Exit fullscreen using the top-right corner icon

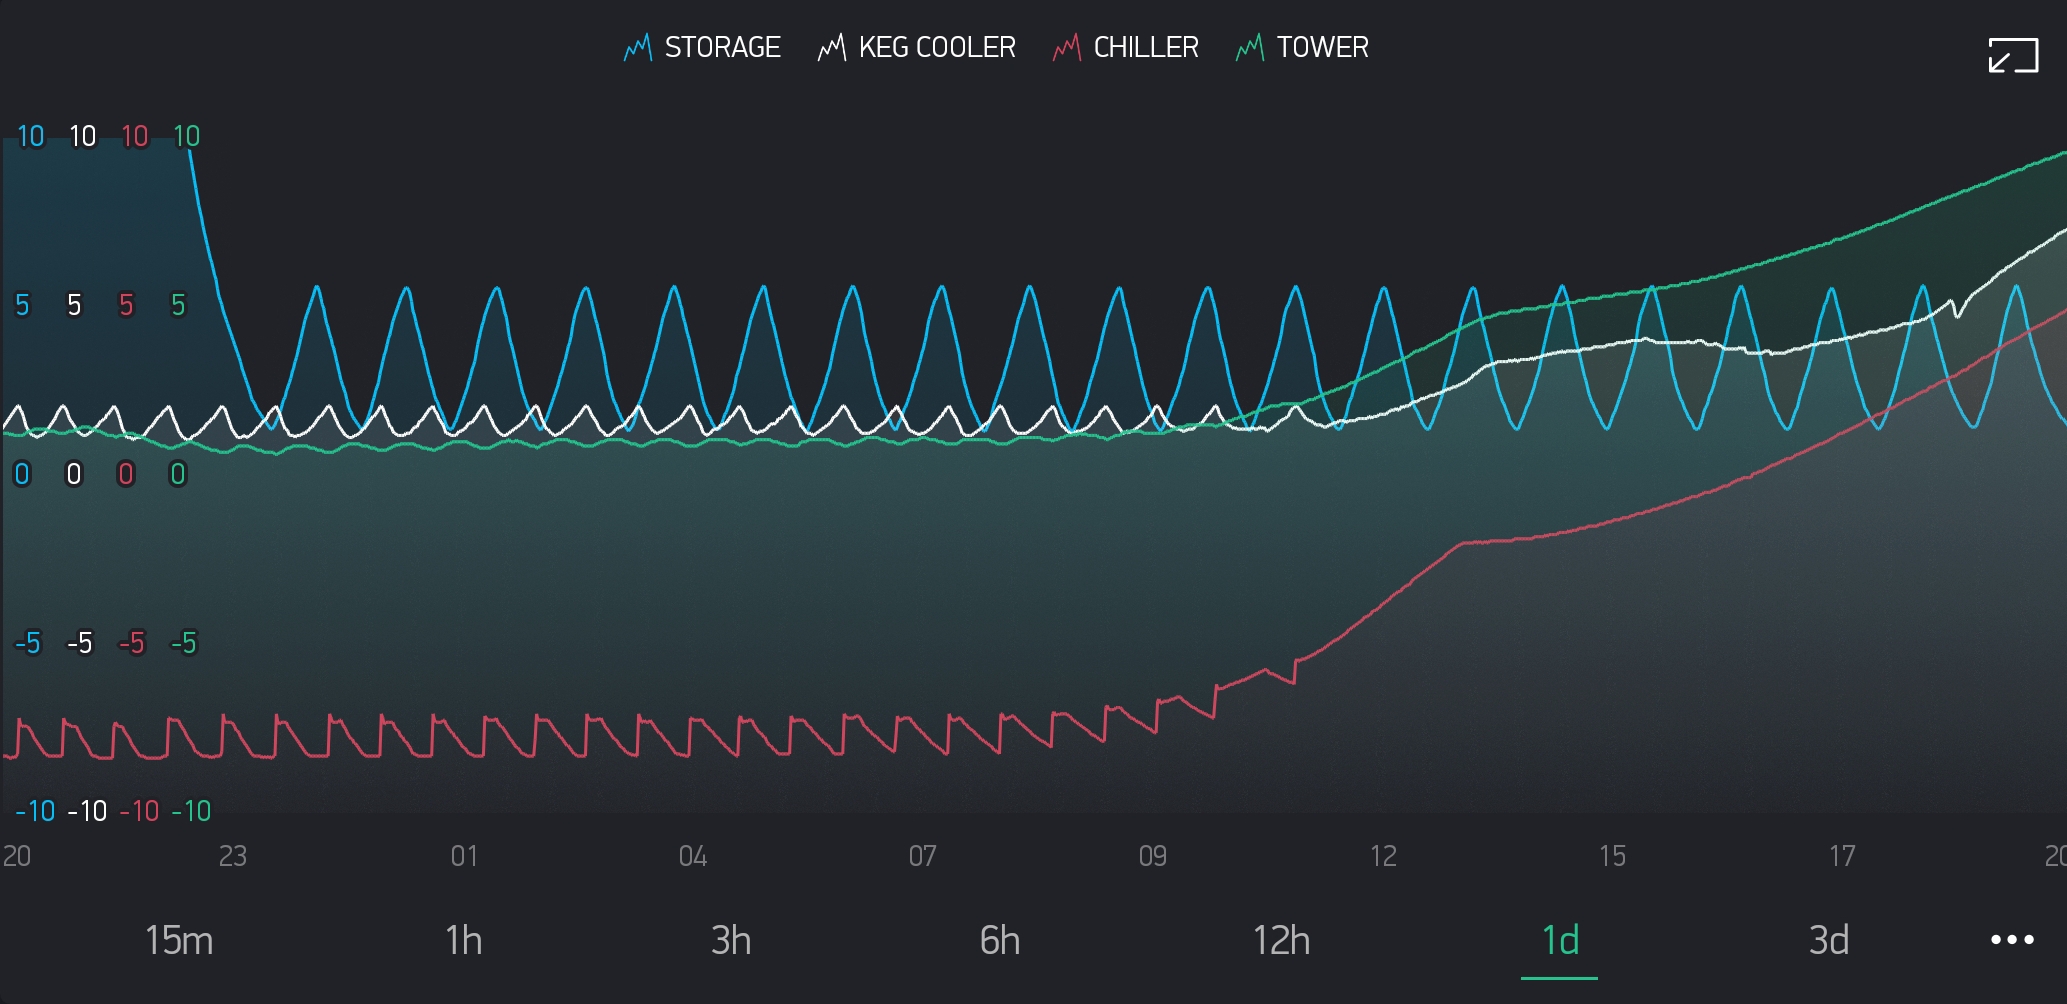click(2012, 56)
